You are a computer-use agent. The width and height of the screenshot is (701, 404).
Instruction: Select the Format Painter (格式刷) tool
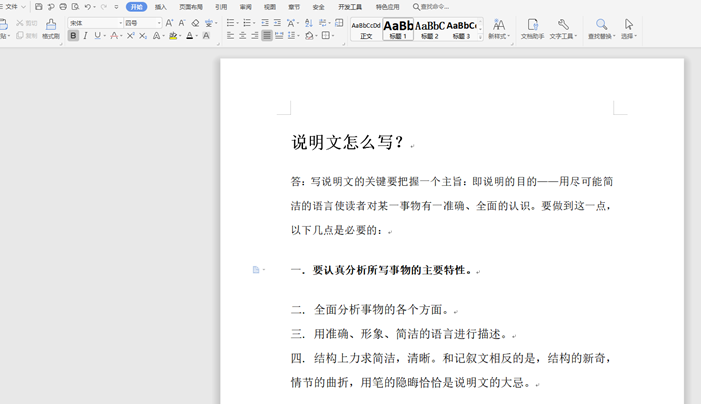coord(51,29)
